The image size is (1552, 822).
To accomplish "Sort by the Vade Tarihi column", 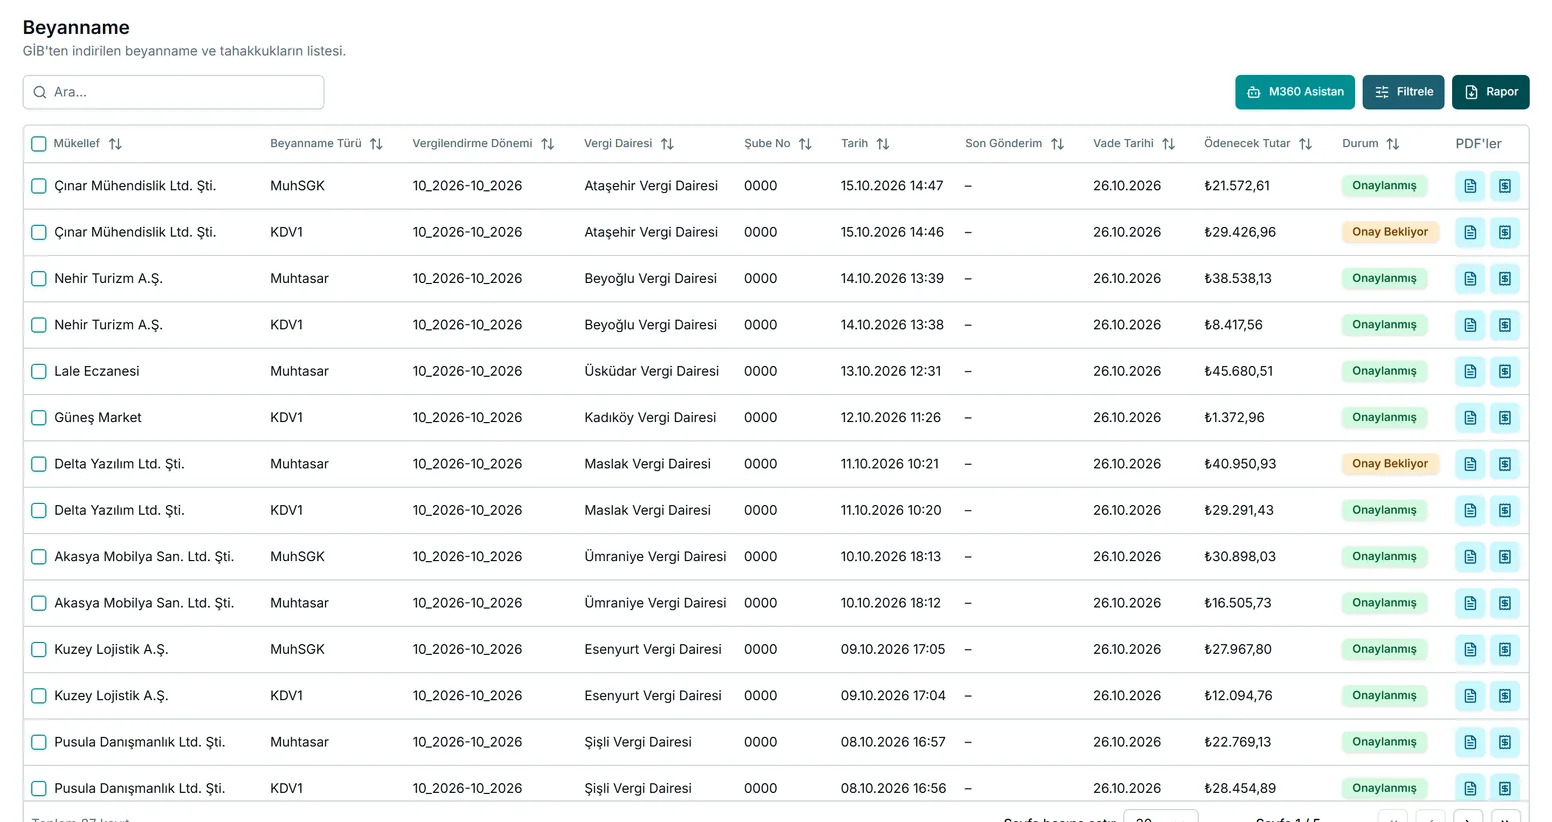I will click(x=1168, y=144).
